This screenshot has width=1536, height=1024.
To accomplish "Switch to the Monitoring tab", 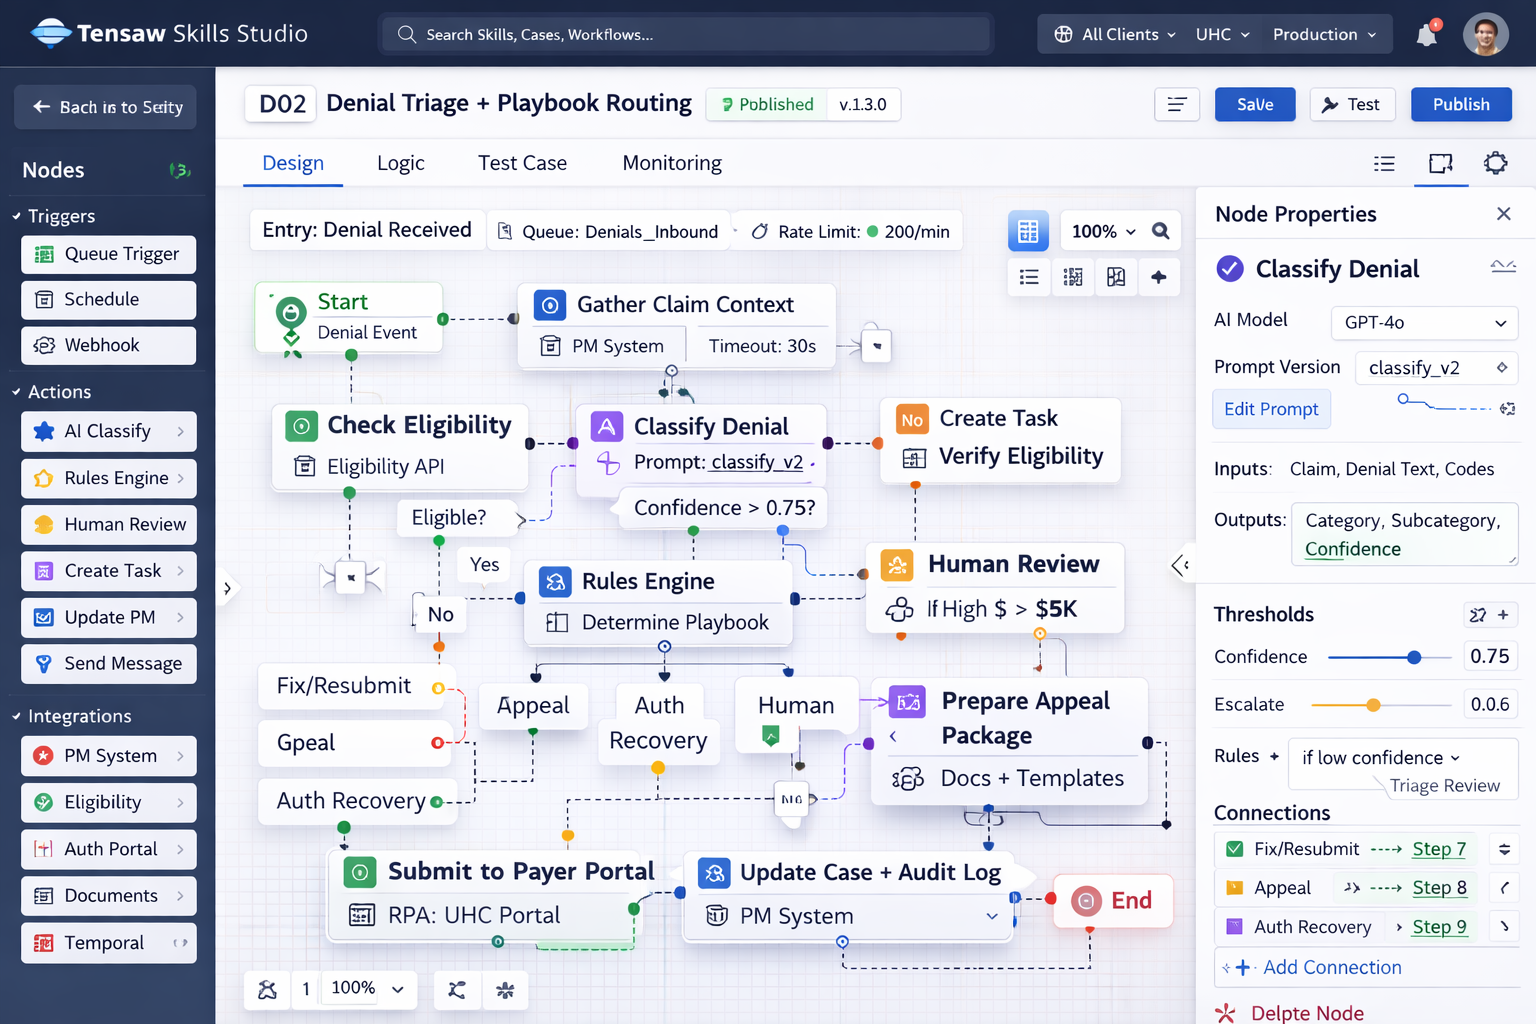I will pos(671,163).
